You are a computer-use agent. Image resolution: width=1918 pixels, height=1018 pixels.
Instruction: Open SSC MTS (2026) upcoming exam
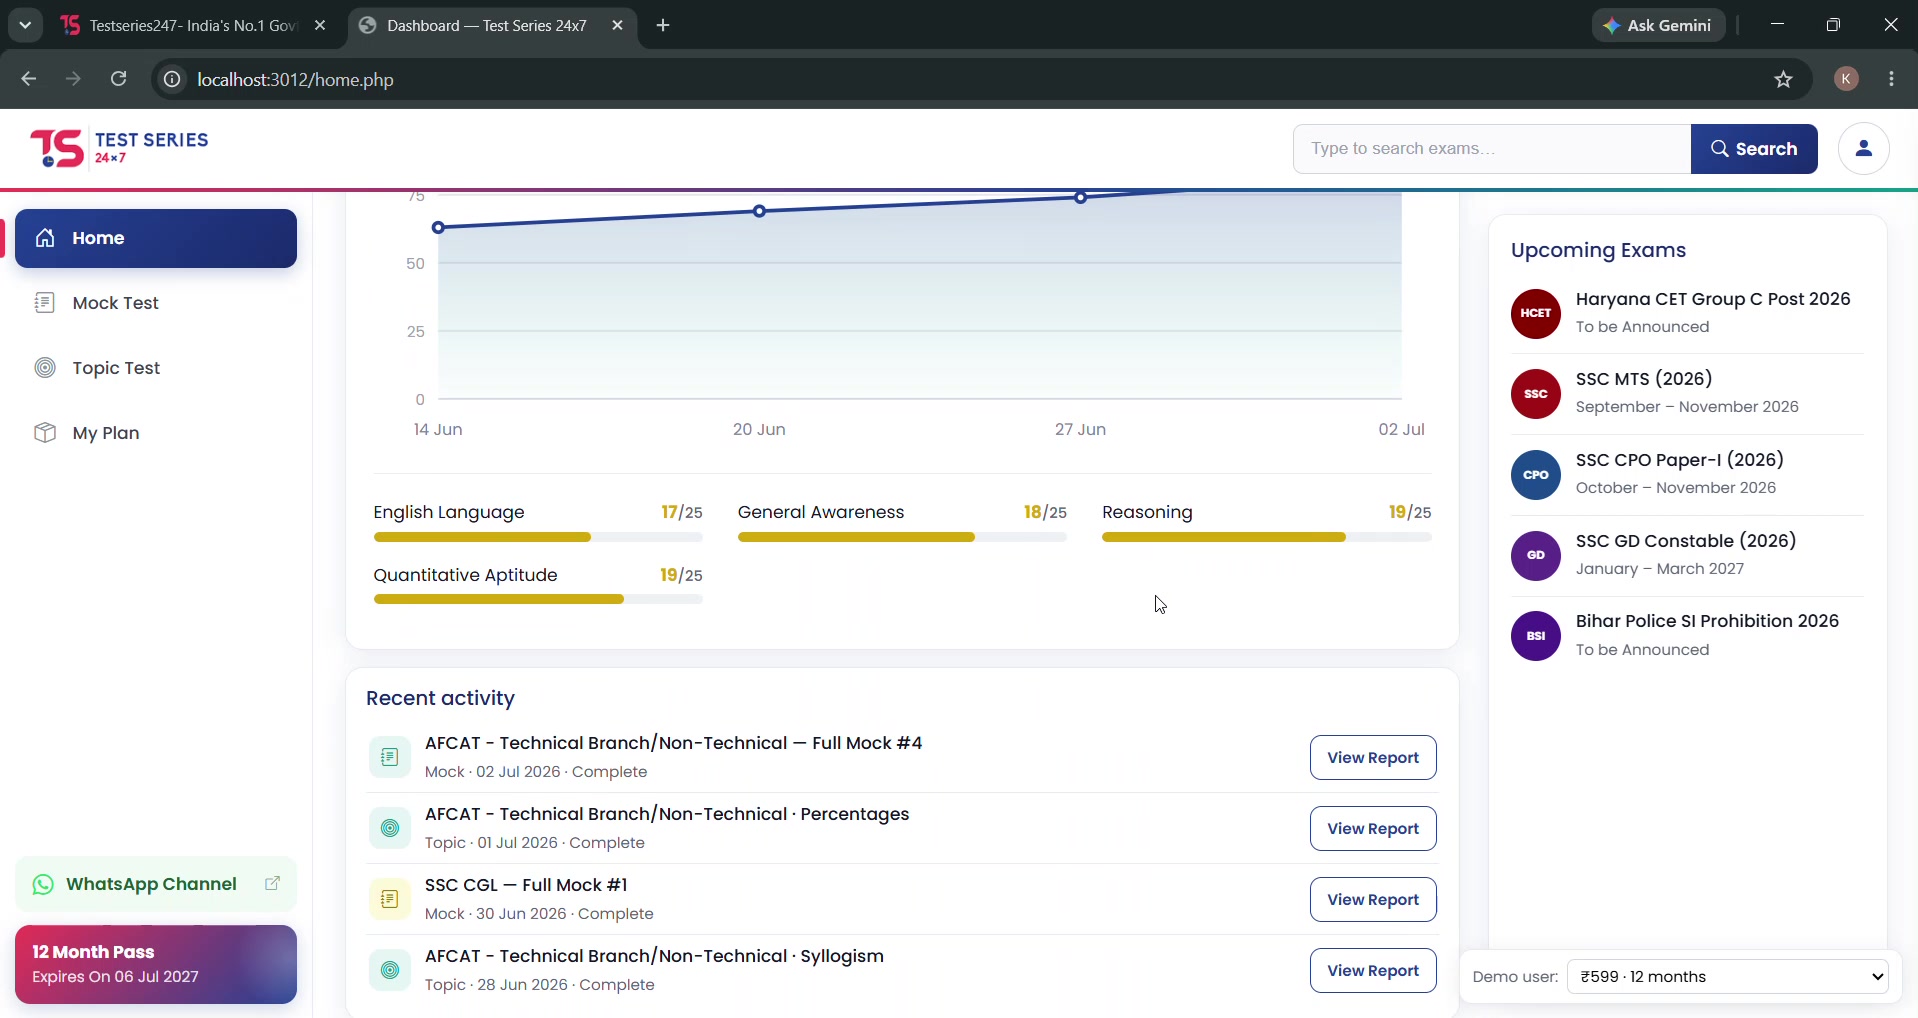[1687, 394]
